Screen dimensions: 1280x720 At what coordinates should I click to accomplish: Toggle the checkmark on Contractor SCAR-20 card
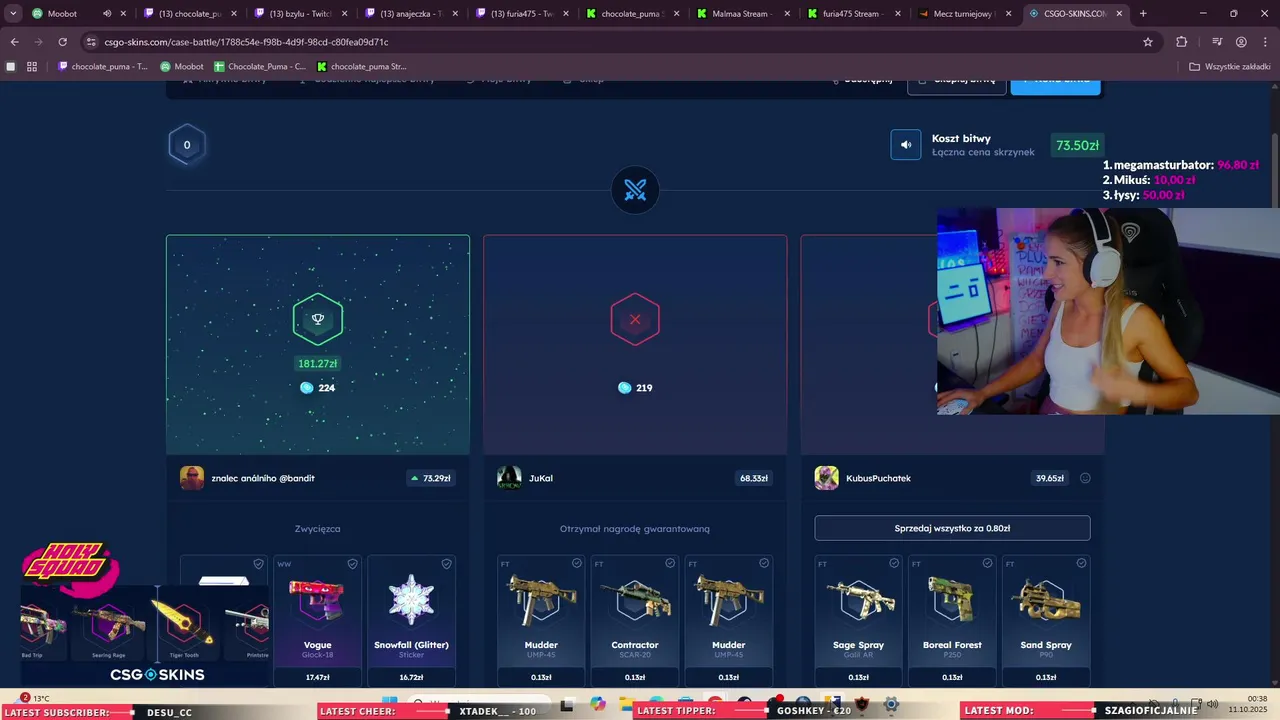click(x=670, y=564)
